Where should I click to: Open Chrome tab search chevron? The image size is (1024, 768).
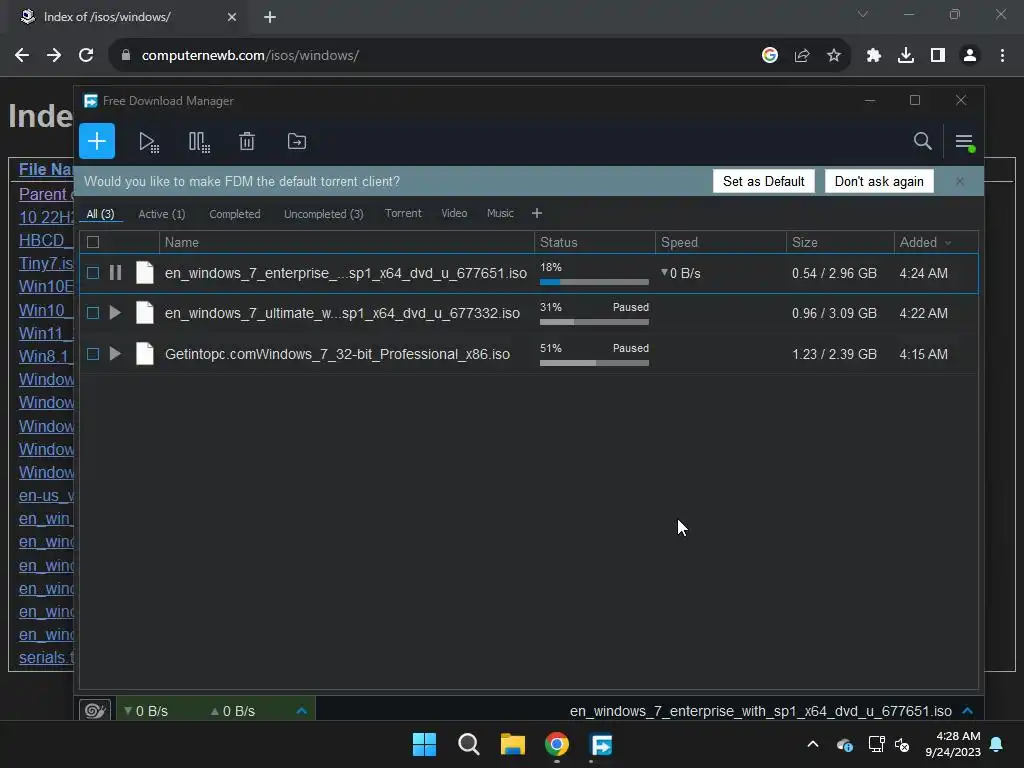coord(863,14)
